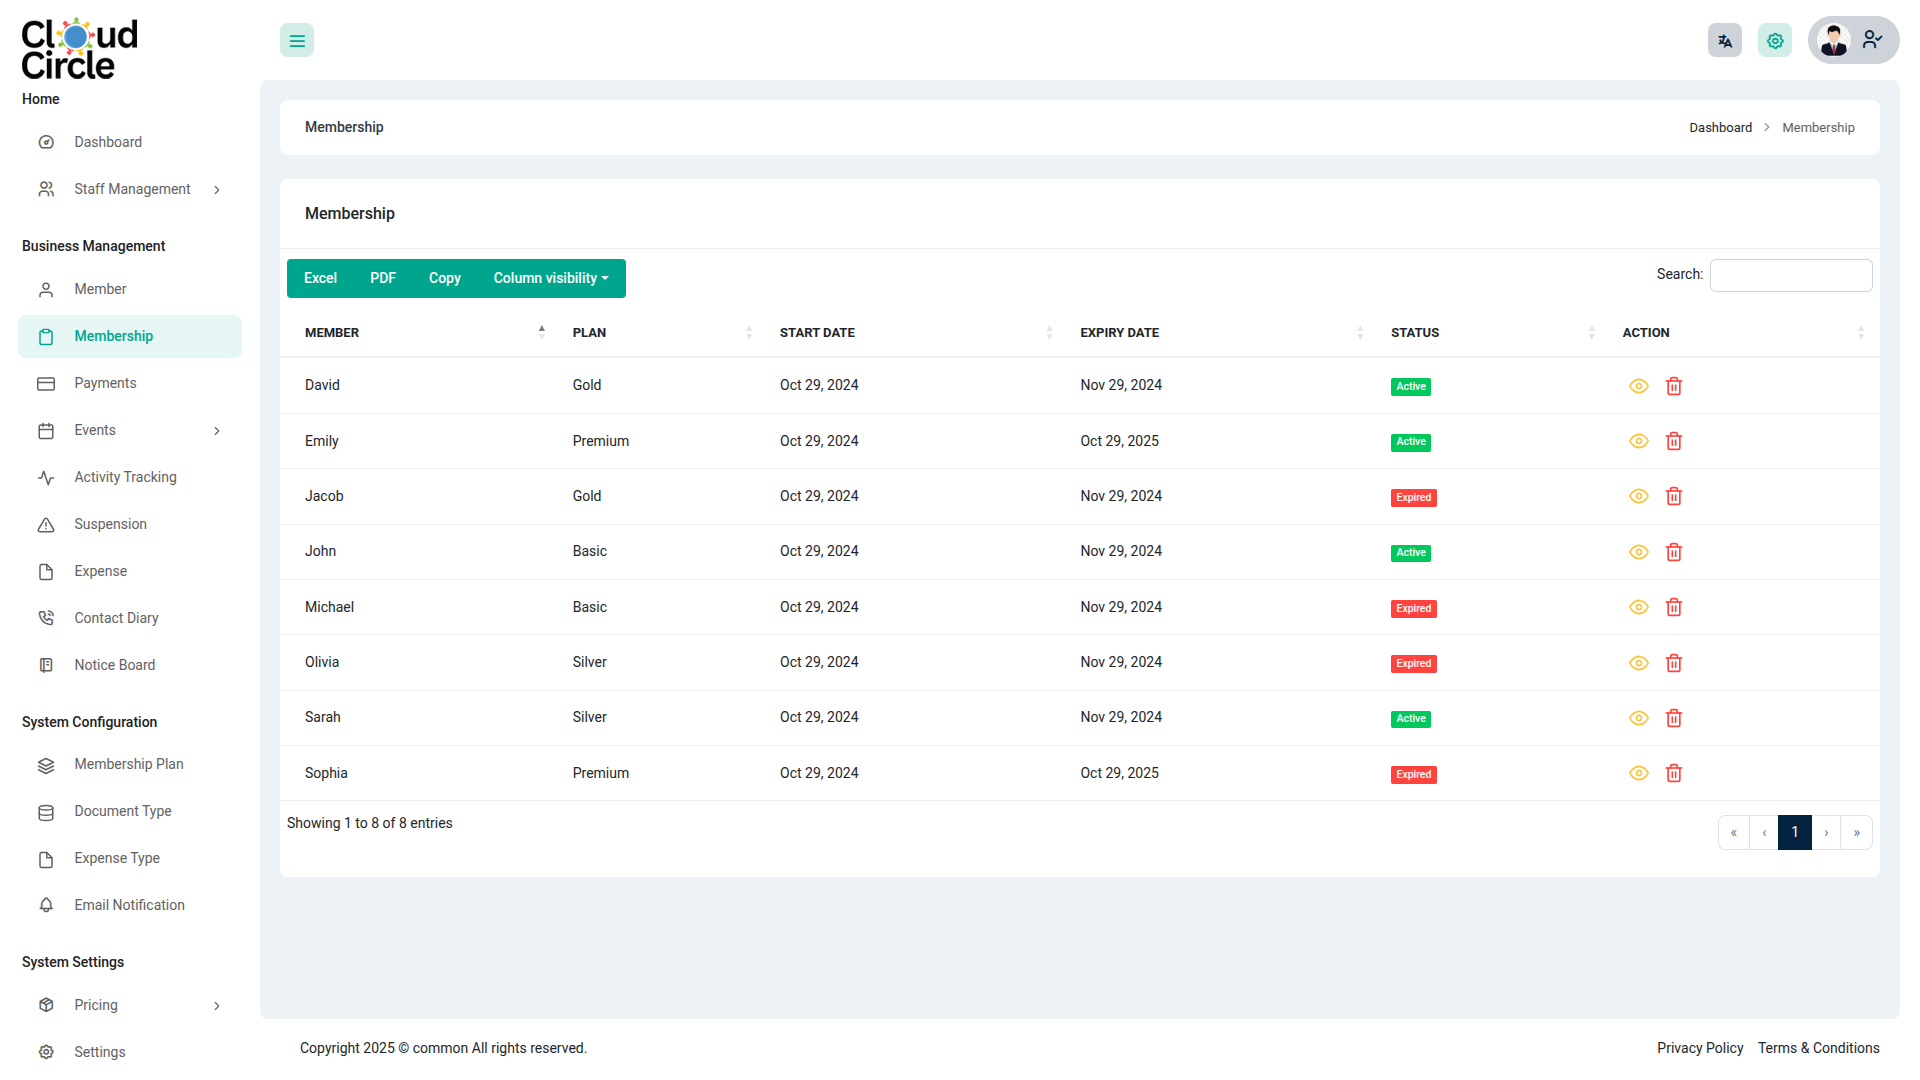The height and width of the screenshot is (1080, 1920).
Task: Open the language translation icon
Action: [1724, 41]
